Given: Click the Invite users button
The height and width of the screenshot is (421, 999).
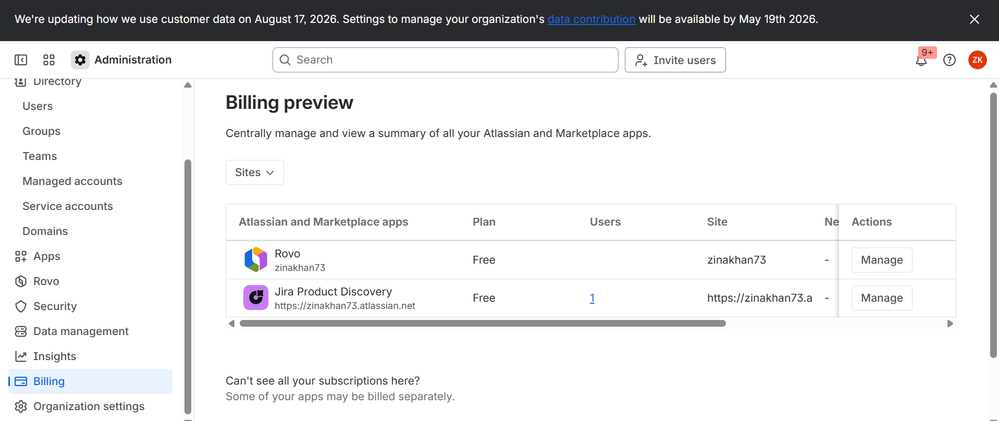Looking at the screenshot, I should tap(675, 60).
